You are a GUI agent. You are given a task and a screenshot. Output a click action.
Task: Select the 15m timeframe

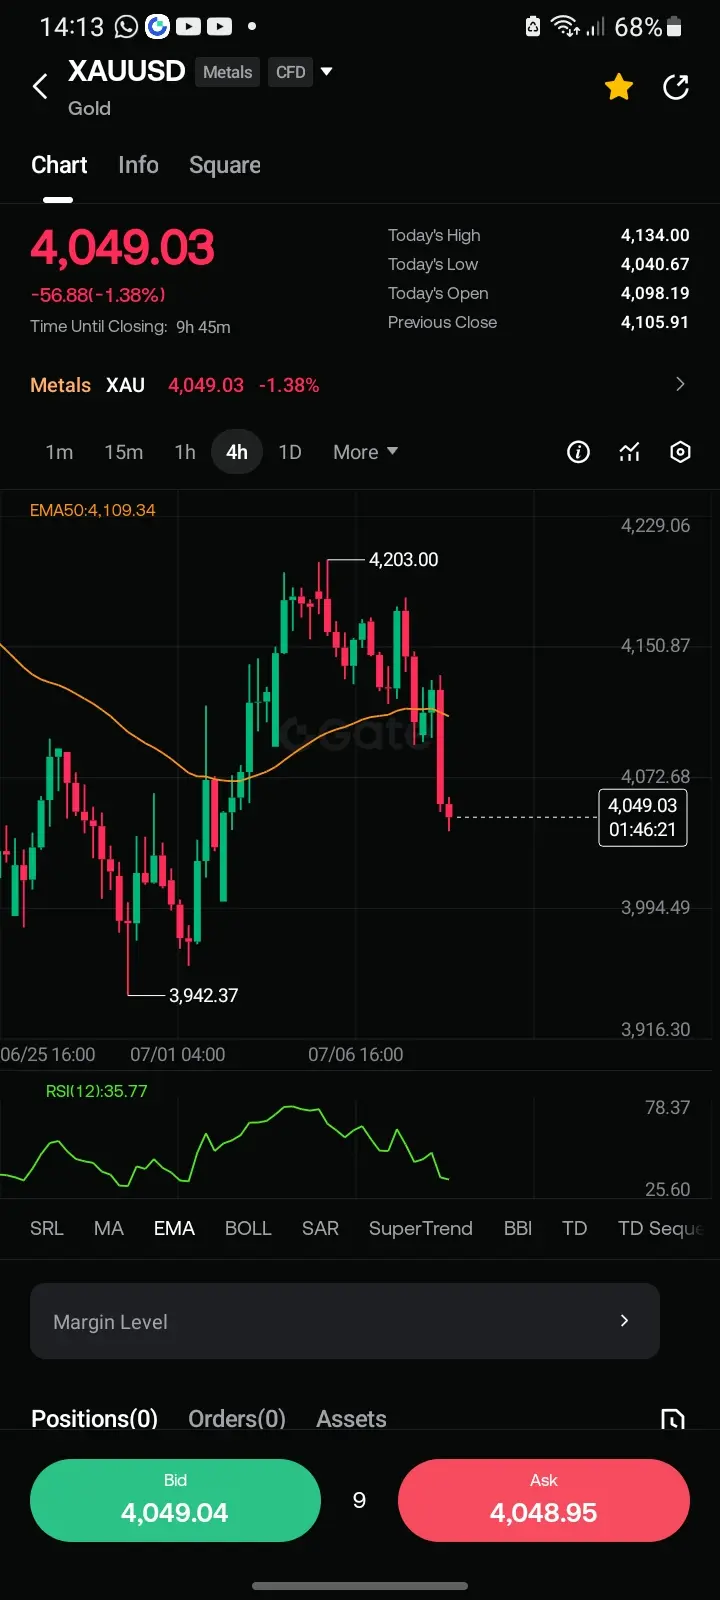[x=124, y=452]
